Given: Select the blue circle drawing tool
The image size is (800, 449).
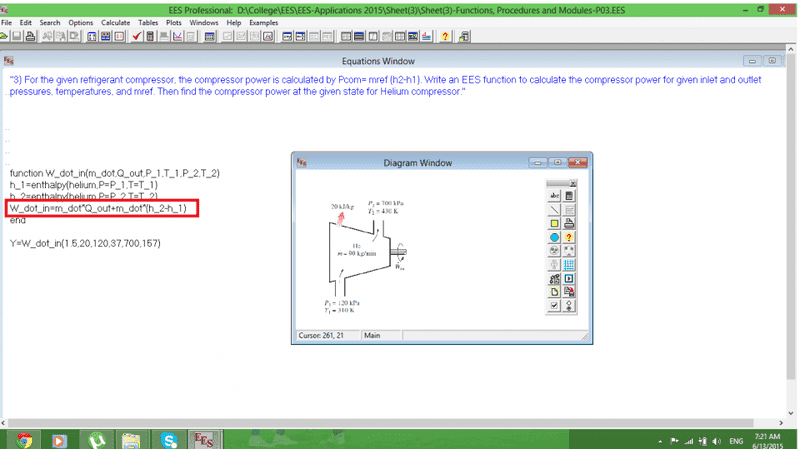Looking at the screenshot, I should (x=553, y=238).
